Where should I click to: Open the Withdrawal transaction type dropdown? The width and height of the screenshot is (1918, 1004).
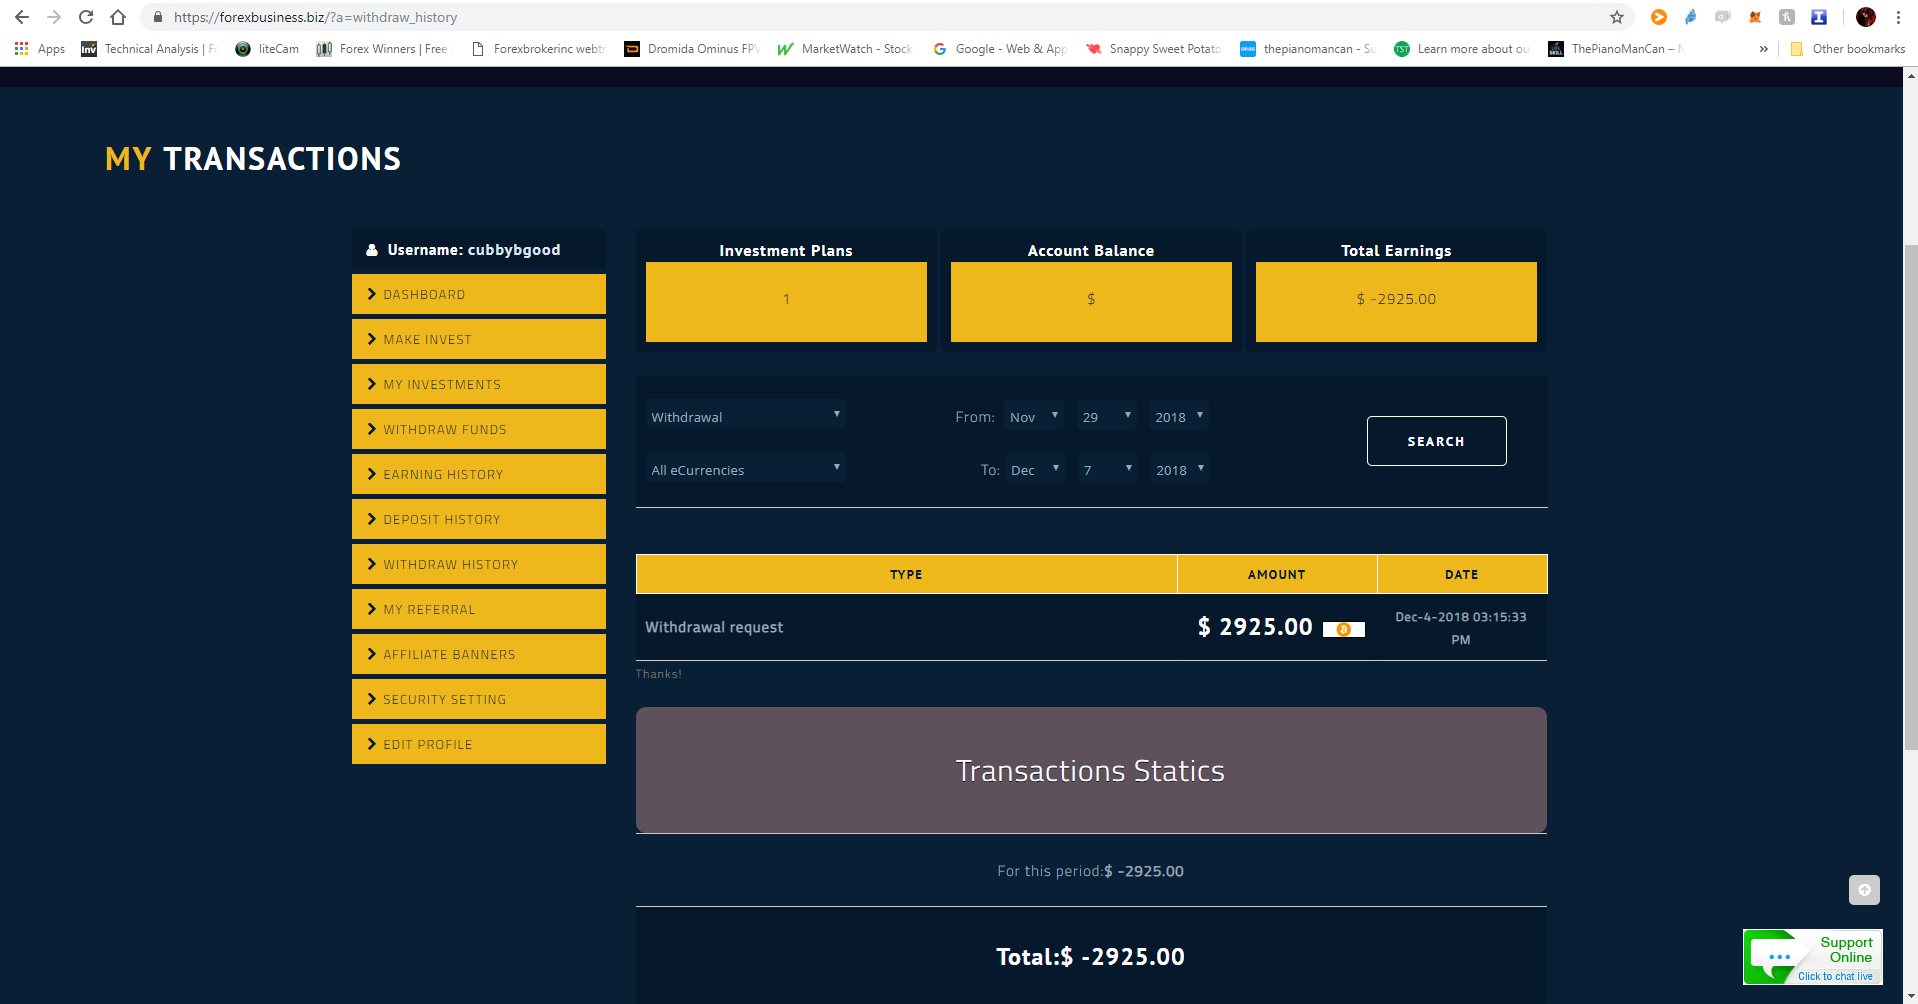[745, 416]
